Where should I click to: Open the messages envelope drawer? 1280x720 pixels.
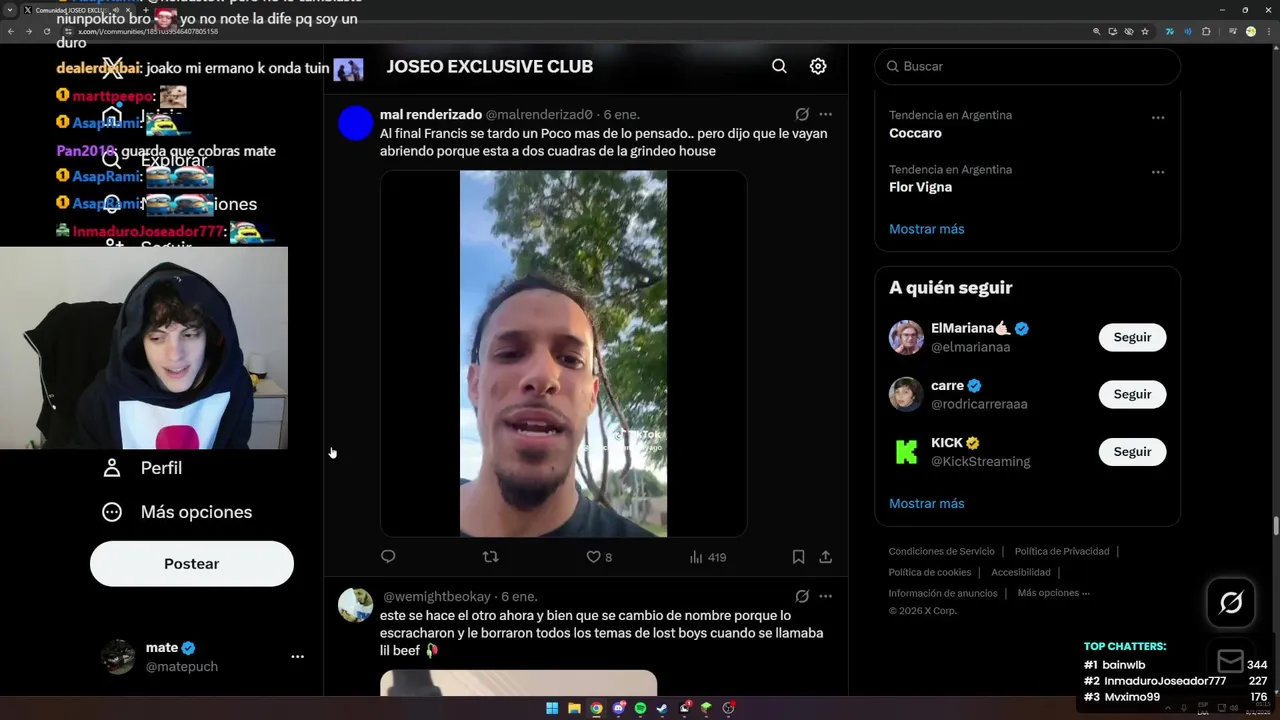pyautogui.click(x=1231, y=662)
